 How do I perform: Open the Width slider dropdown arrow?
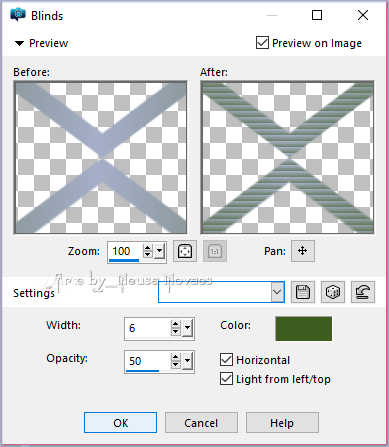click(x=188, y=328)
